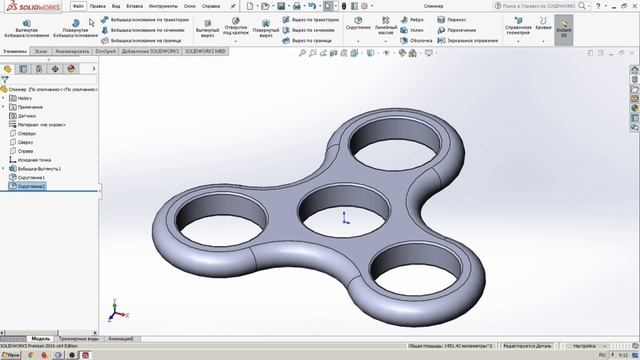The height and width of the screenshot is (360, 640).
Task: Click the Open document icon
Action: (x=265, y=6)
